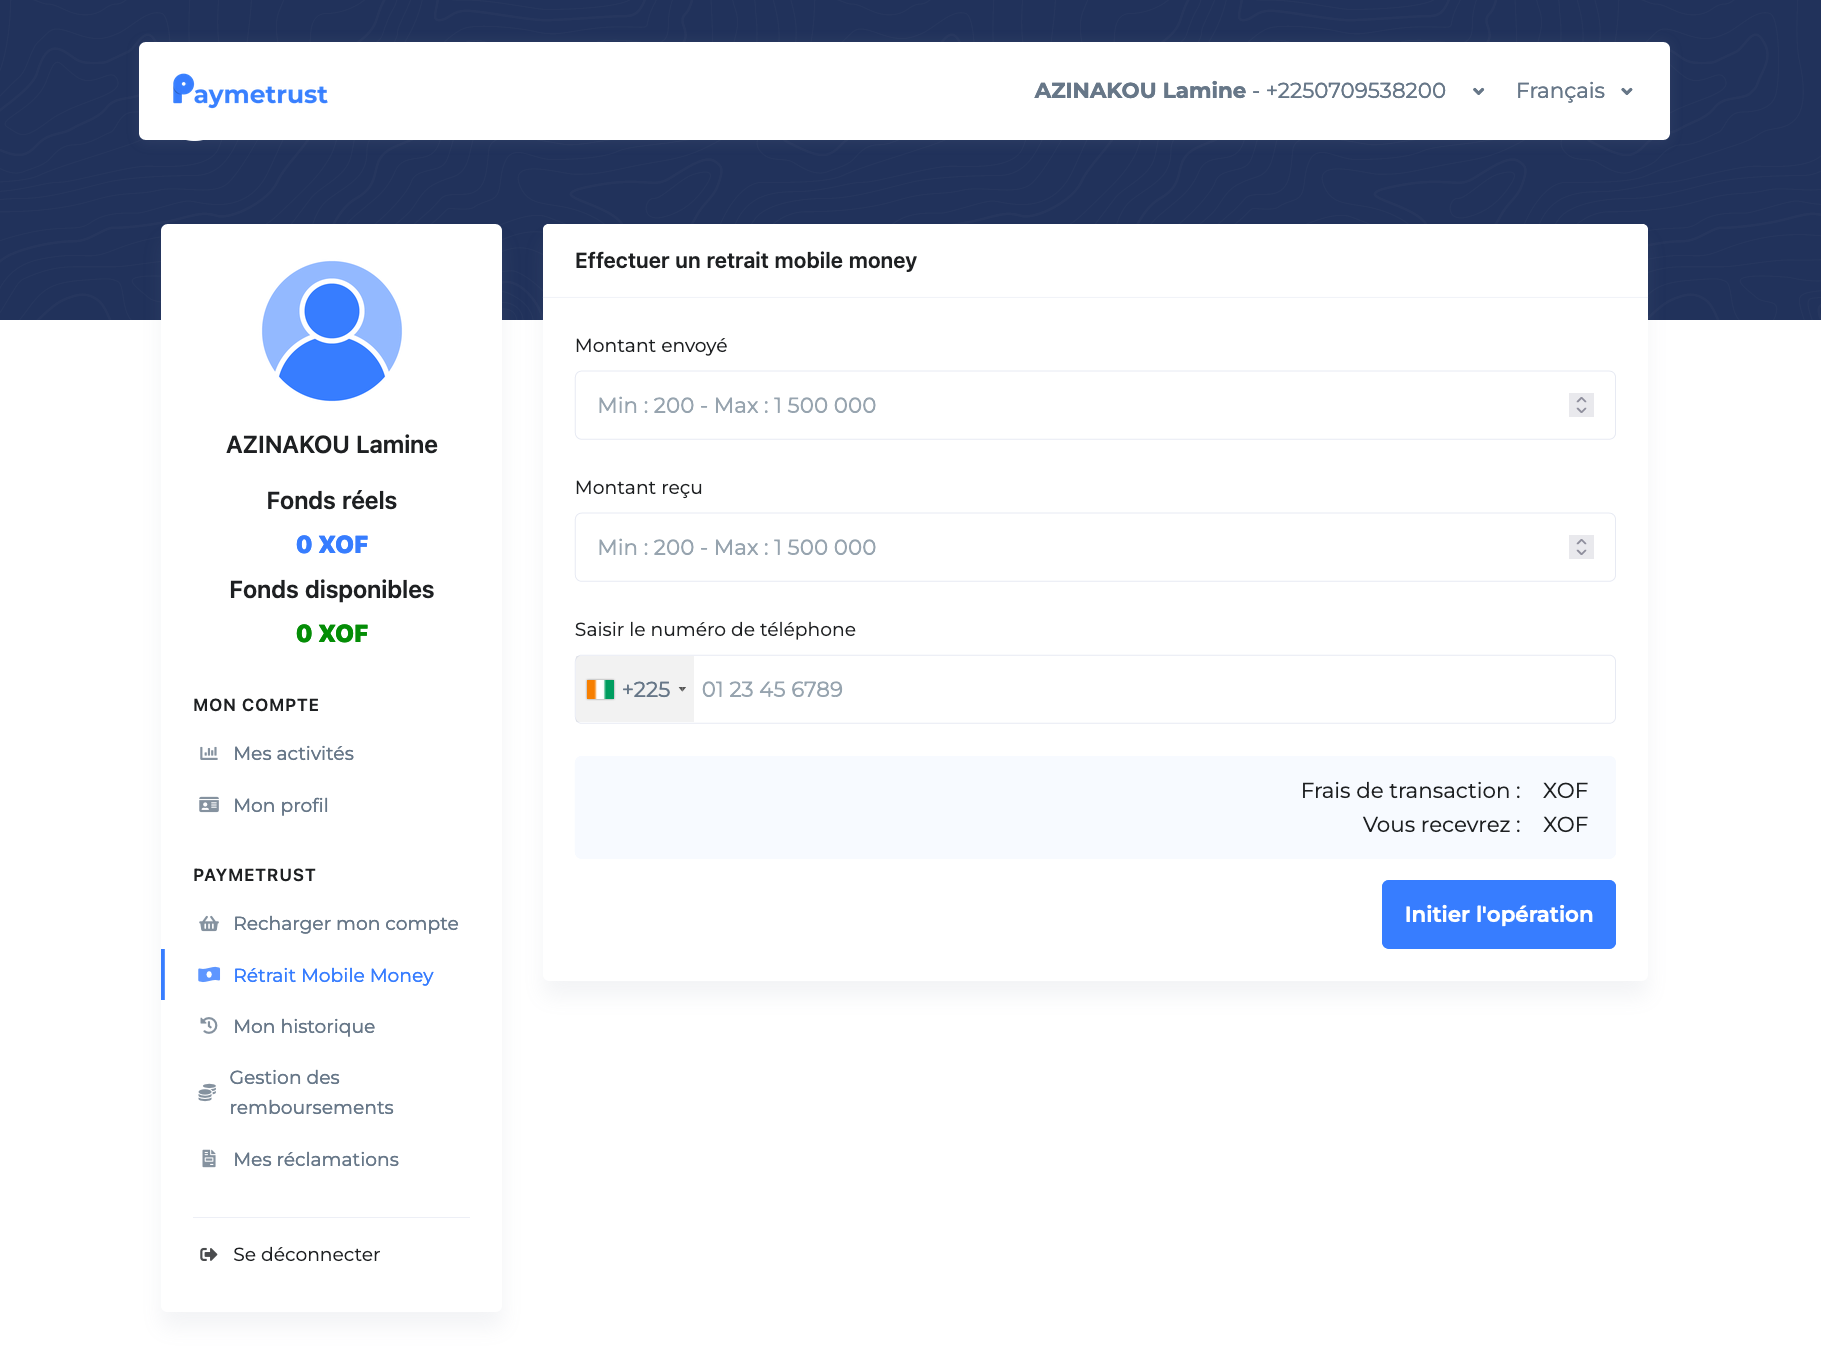
Task: Click the Se déconnecter logout icon
Action: coord(209,1254)
